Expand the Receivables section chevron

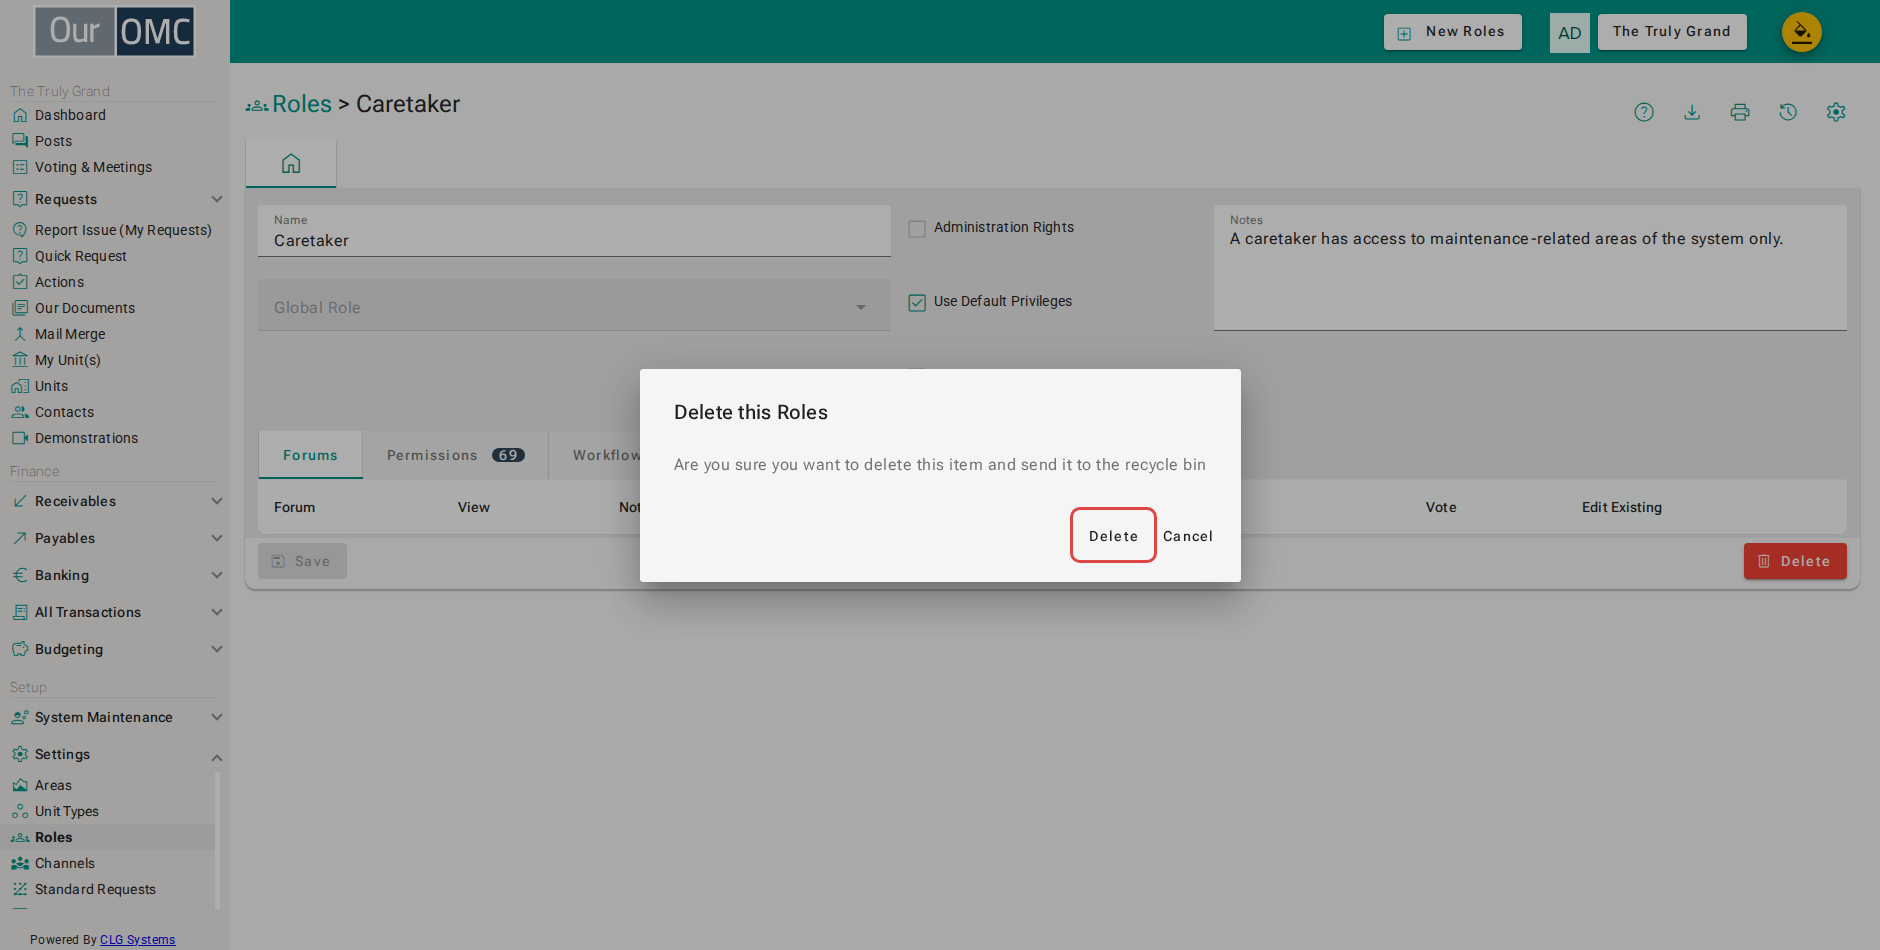coord(217,501)
